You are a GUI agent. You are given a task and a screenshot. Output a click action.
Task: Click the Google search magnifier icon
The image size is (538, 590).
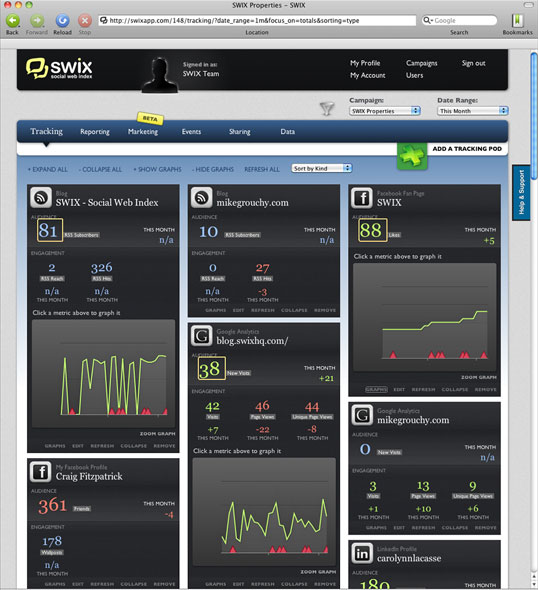coord(427,20)
